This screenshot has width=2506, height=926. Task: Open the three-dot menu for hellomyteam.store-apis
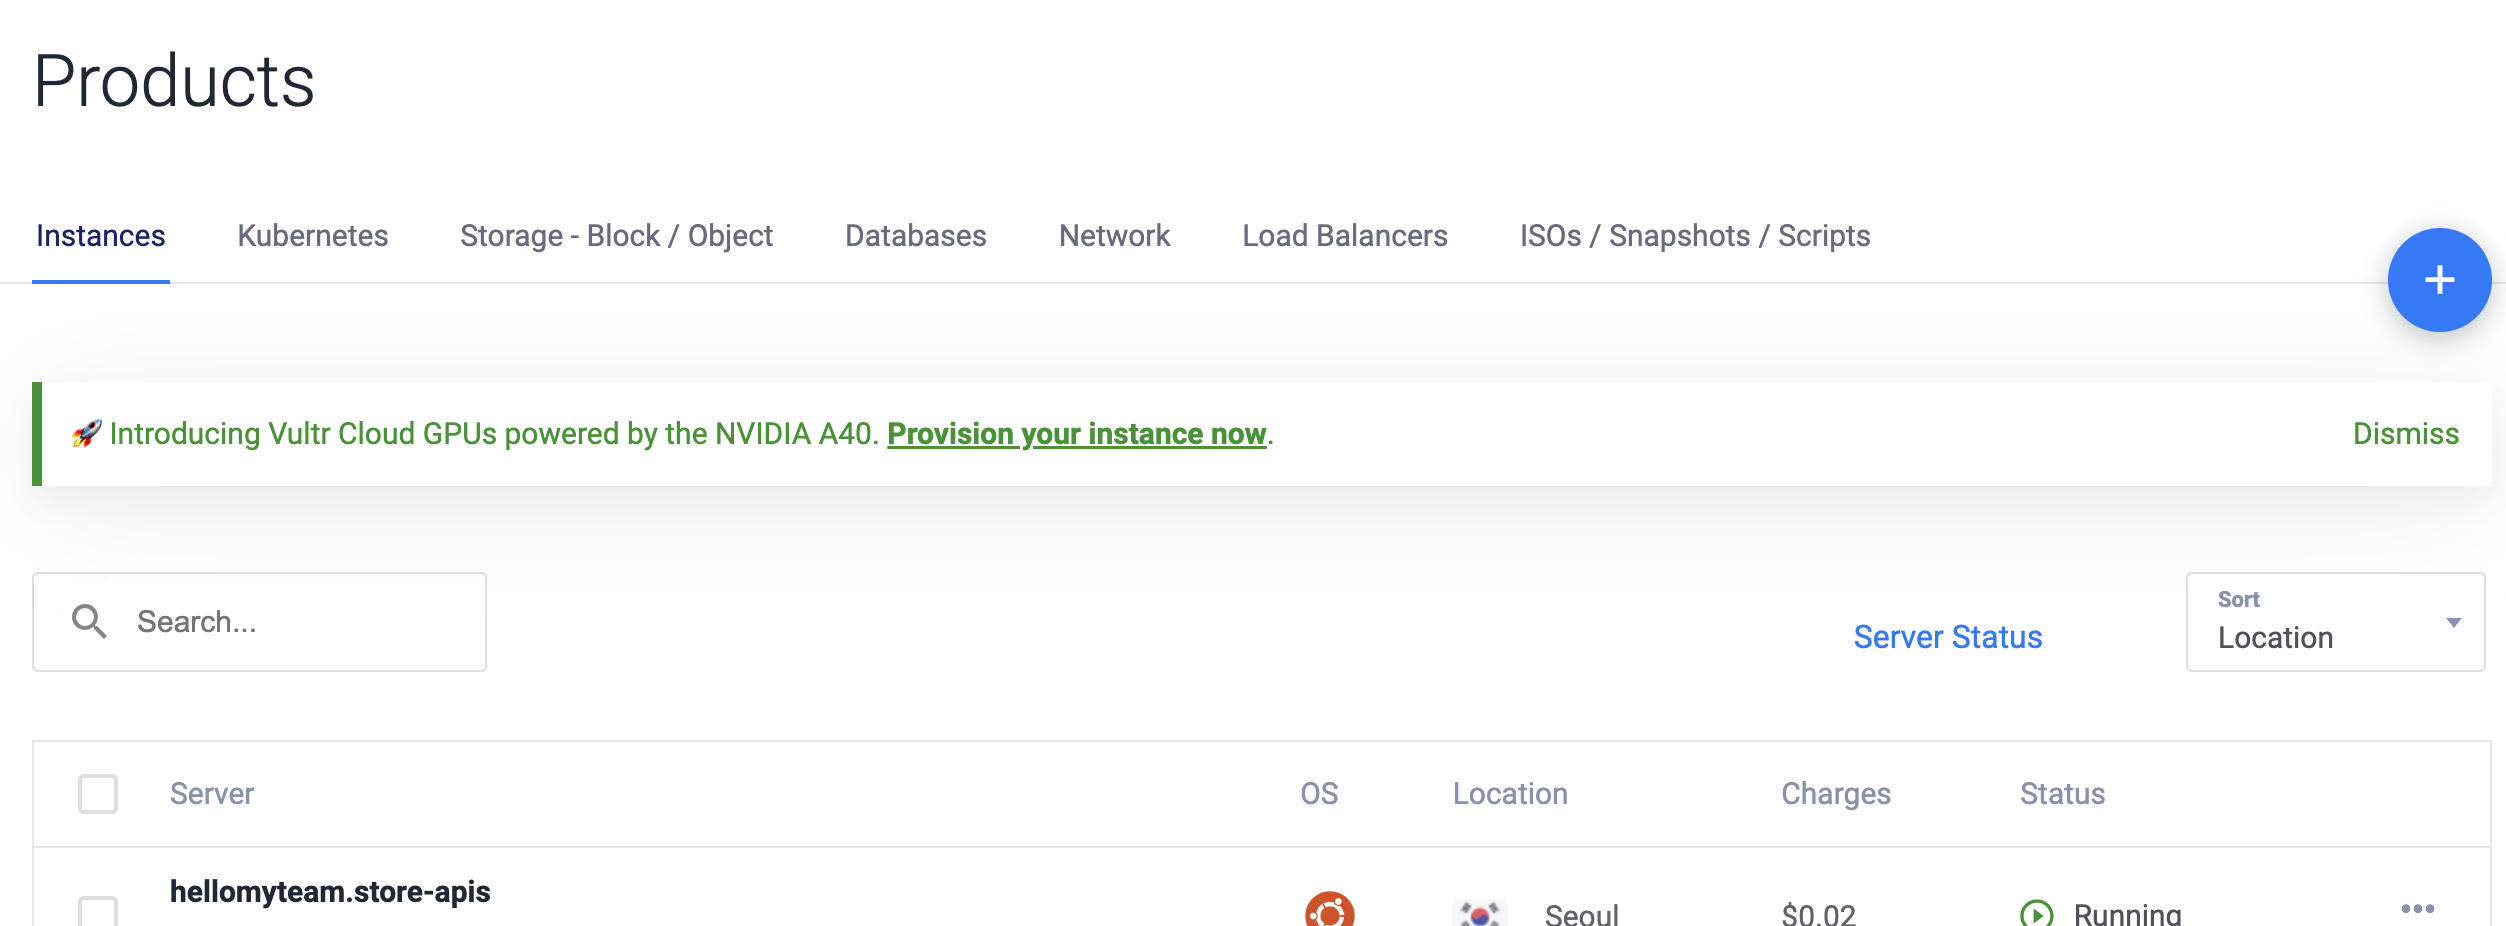pos(2417,908)
